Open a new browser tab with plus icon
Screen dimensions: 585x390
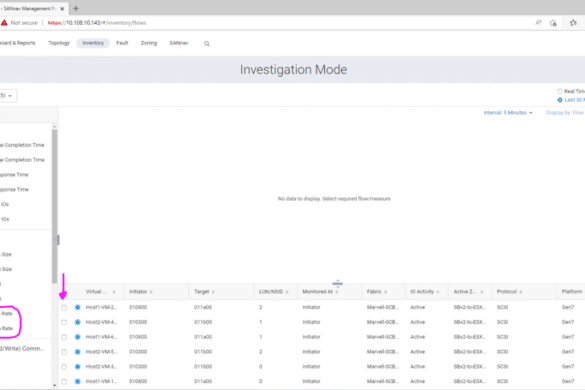coord(76,8)
